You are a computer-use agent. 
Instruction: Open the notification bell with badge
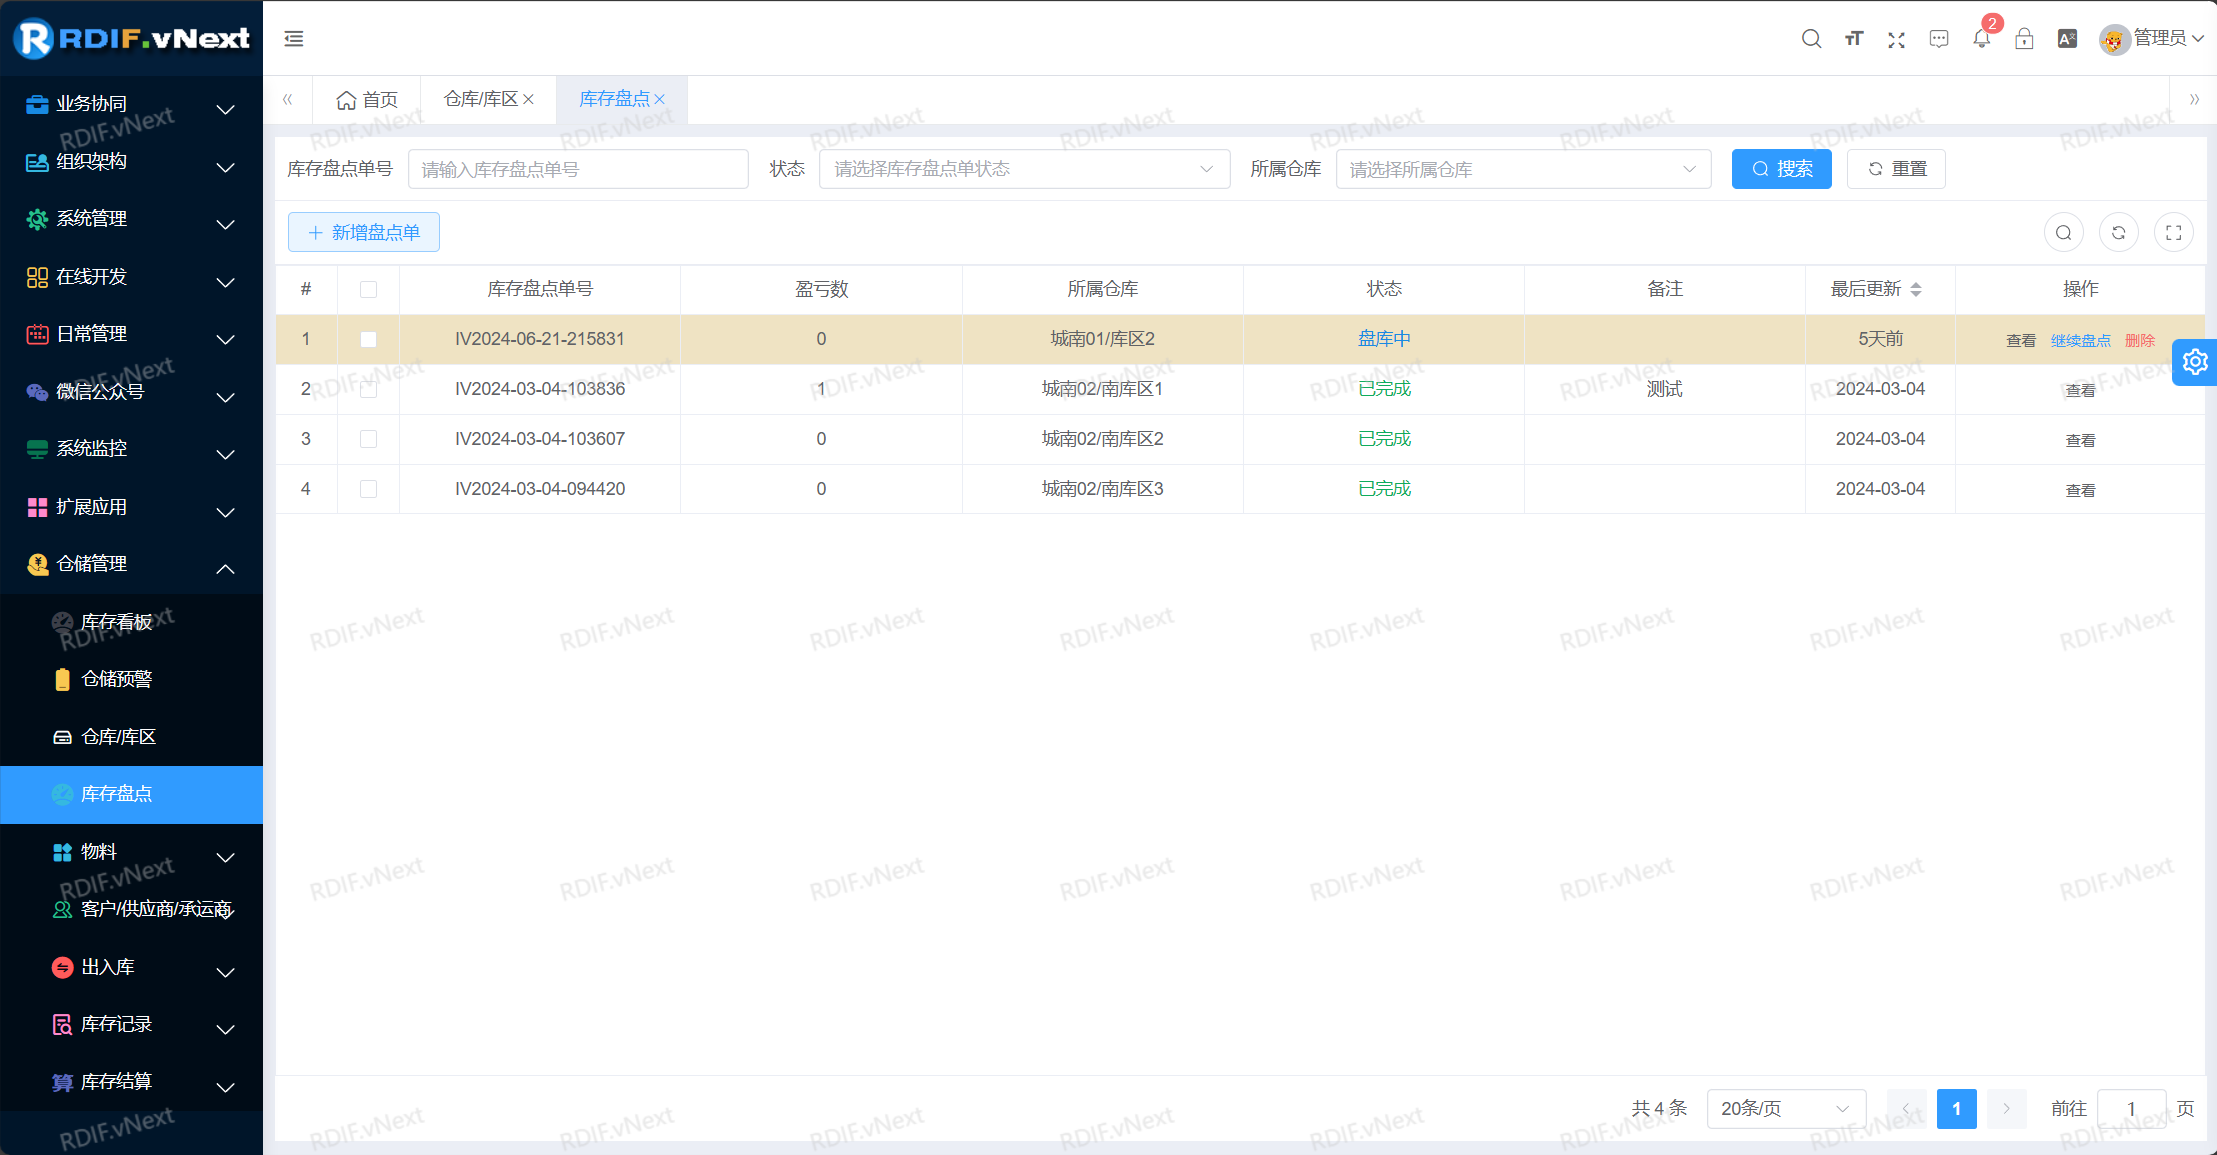(x=1981, y=39)
